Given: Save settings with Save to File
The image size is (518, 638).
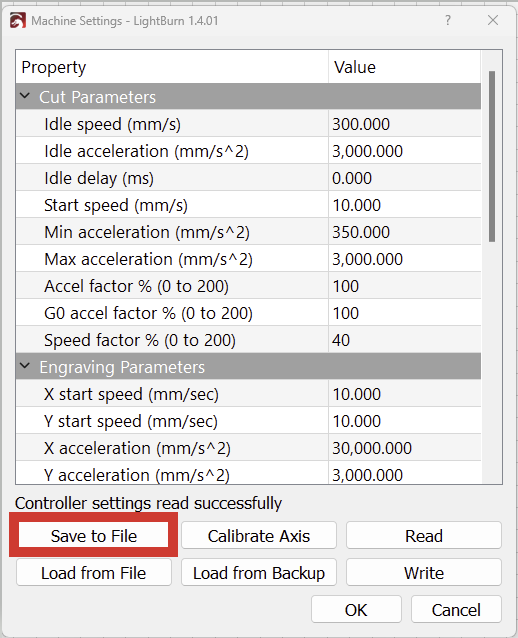Looking at the screenshot, I should click(94, 535).
